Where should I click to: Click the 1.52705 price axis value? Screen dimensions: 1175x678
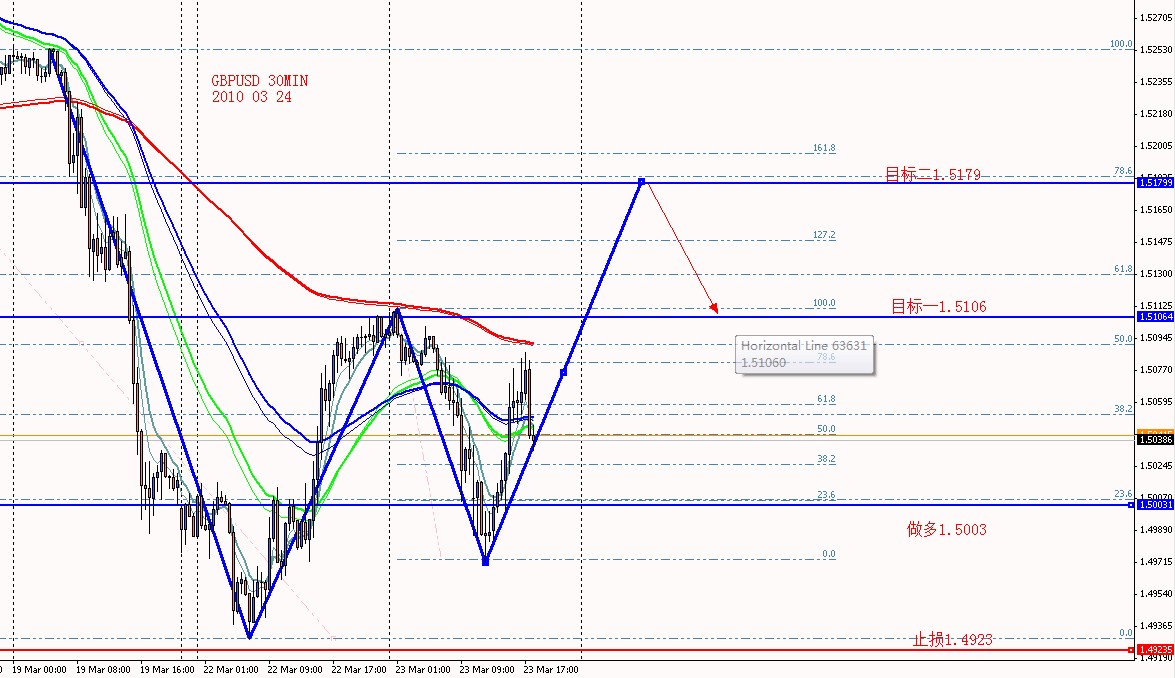tap(1156, 17)
